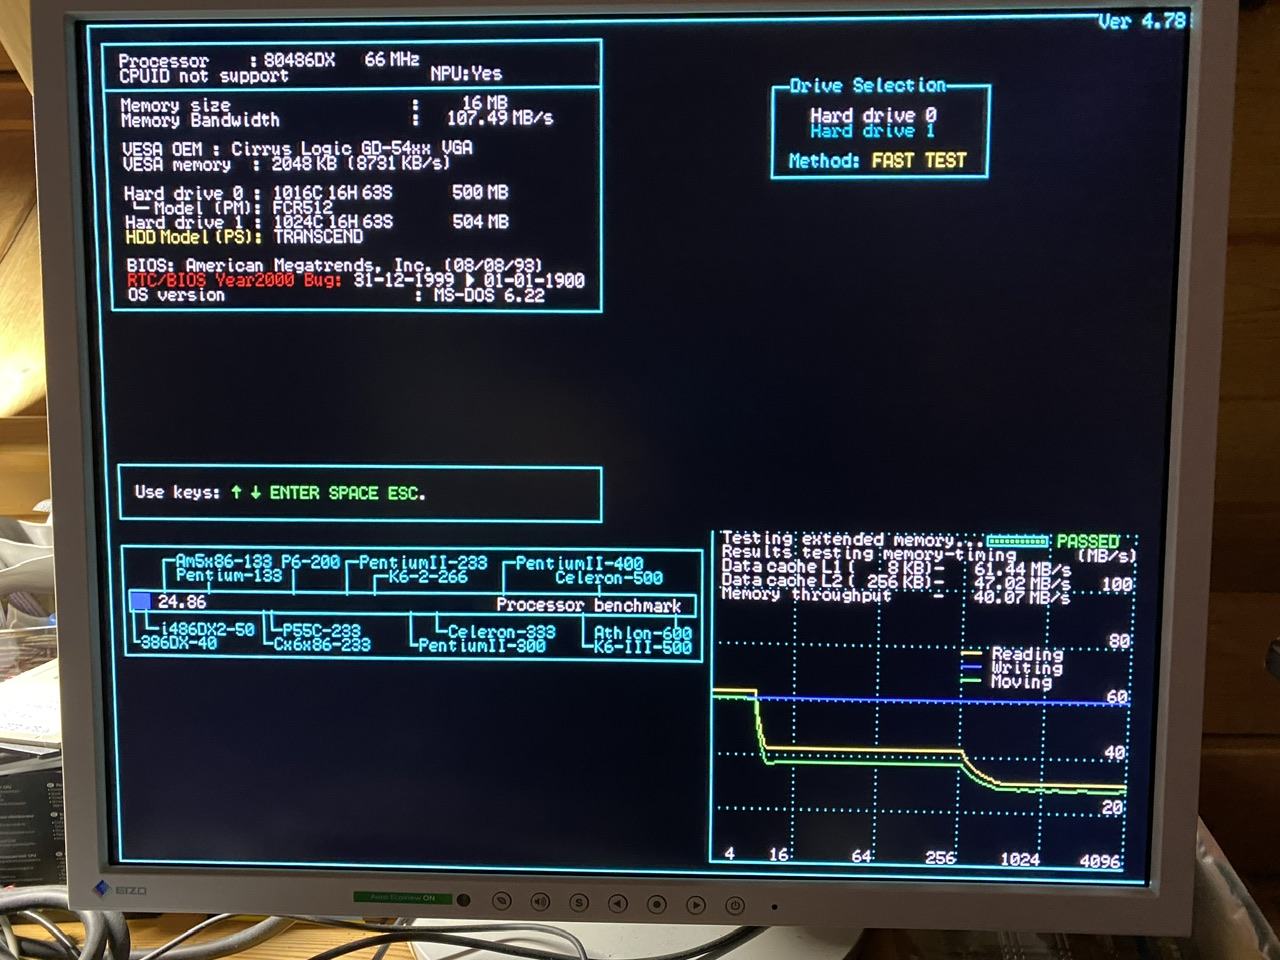Screen dimensions: 1280x960
Task: Click the K6-2-266 benchmark label
Action: pyautogui.click(x=427, y=577)
